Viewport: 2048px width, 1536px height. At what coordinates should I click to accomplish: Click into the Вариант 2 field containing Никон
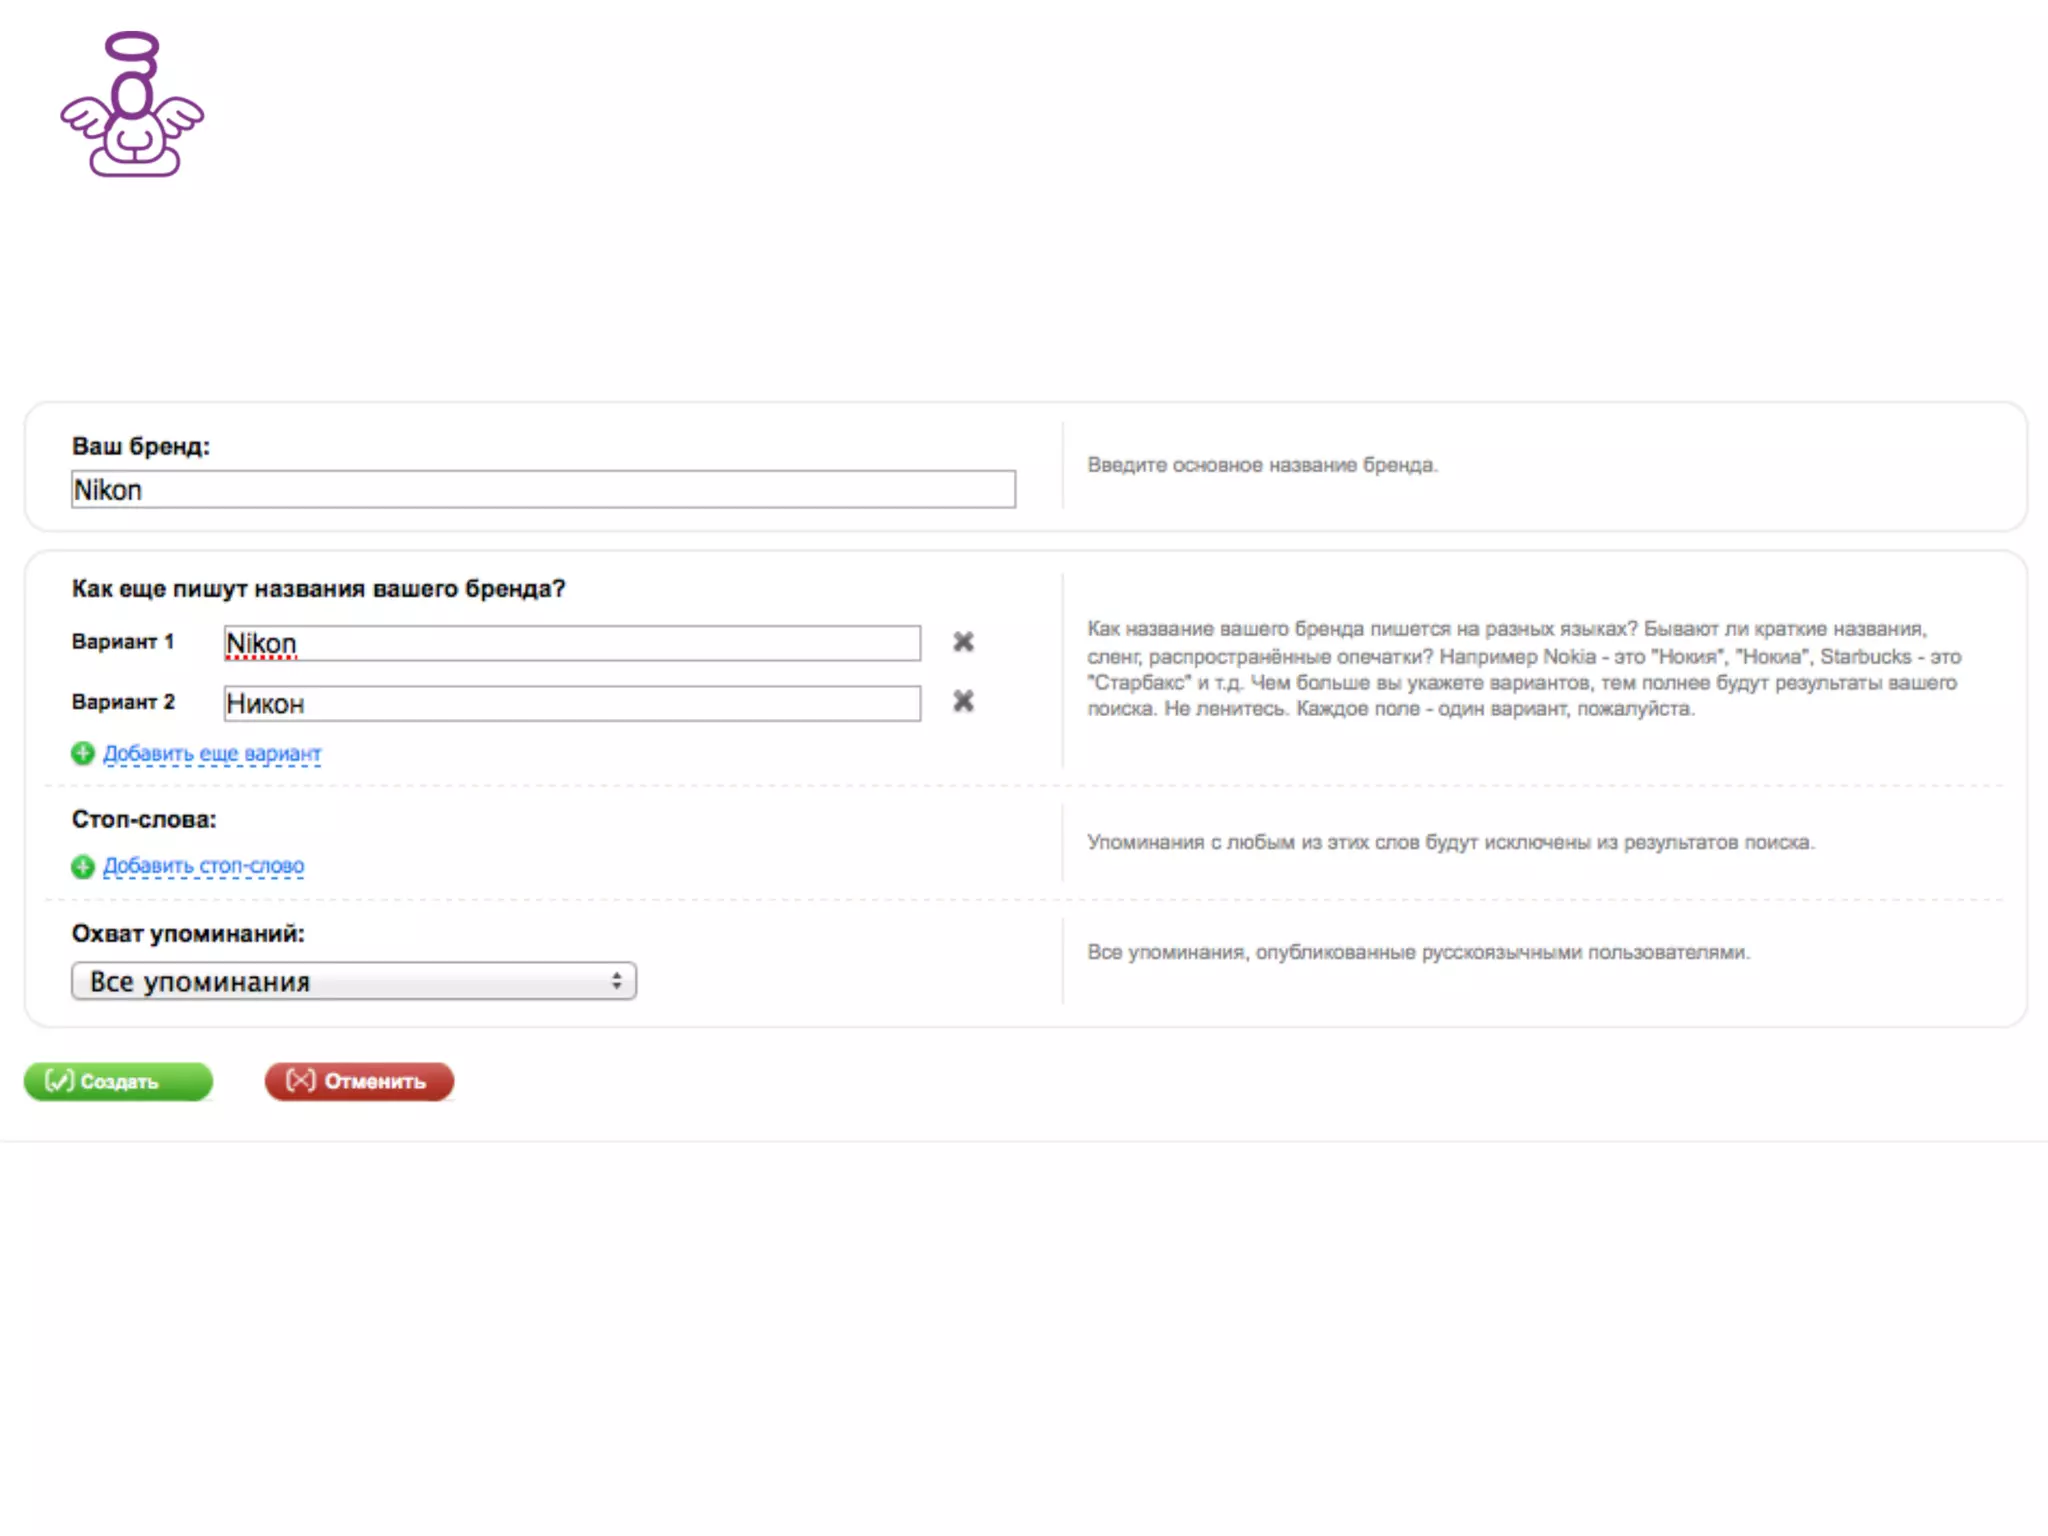[x=572, y=704]
